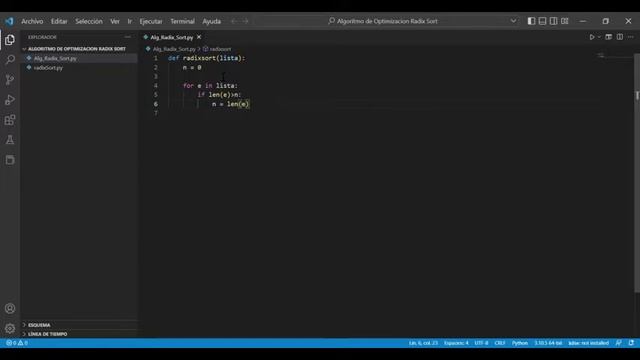Open Explorer more actions ellipsis
Image resolution: width=640 pixels, height=360 pixels.
click(x=128, y=37)
